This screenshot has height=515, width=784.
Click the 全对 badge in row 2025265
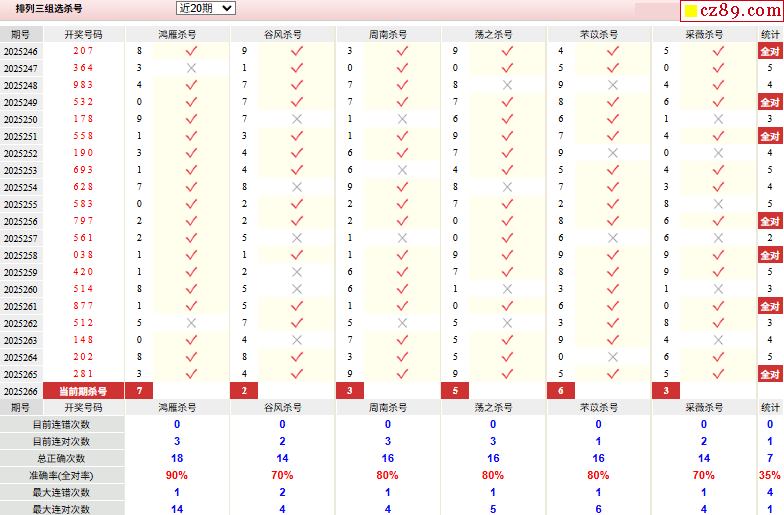769,374
